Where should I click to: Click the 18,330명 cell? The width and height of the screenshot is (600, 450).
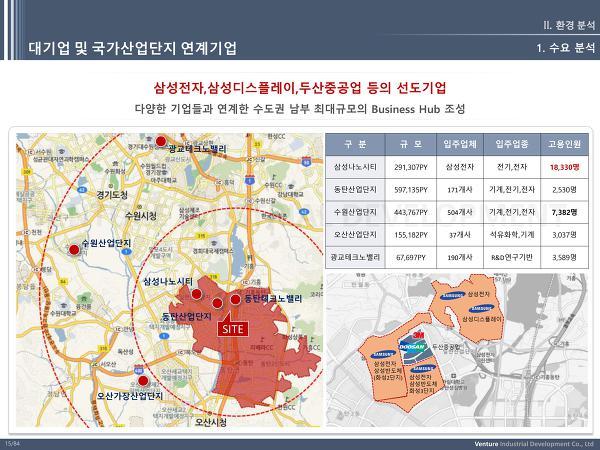point(564,167)
